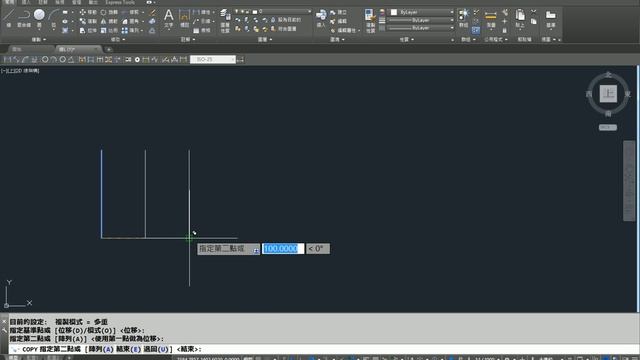Screen dimensions: 640x360
Task: Click the Move (移動) tool
Action: pyautogui.click(x=88, y=12)
